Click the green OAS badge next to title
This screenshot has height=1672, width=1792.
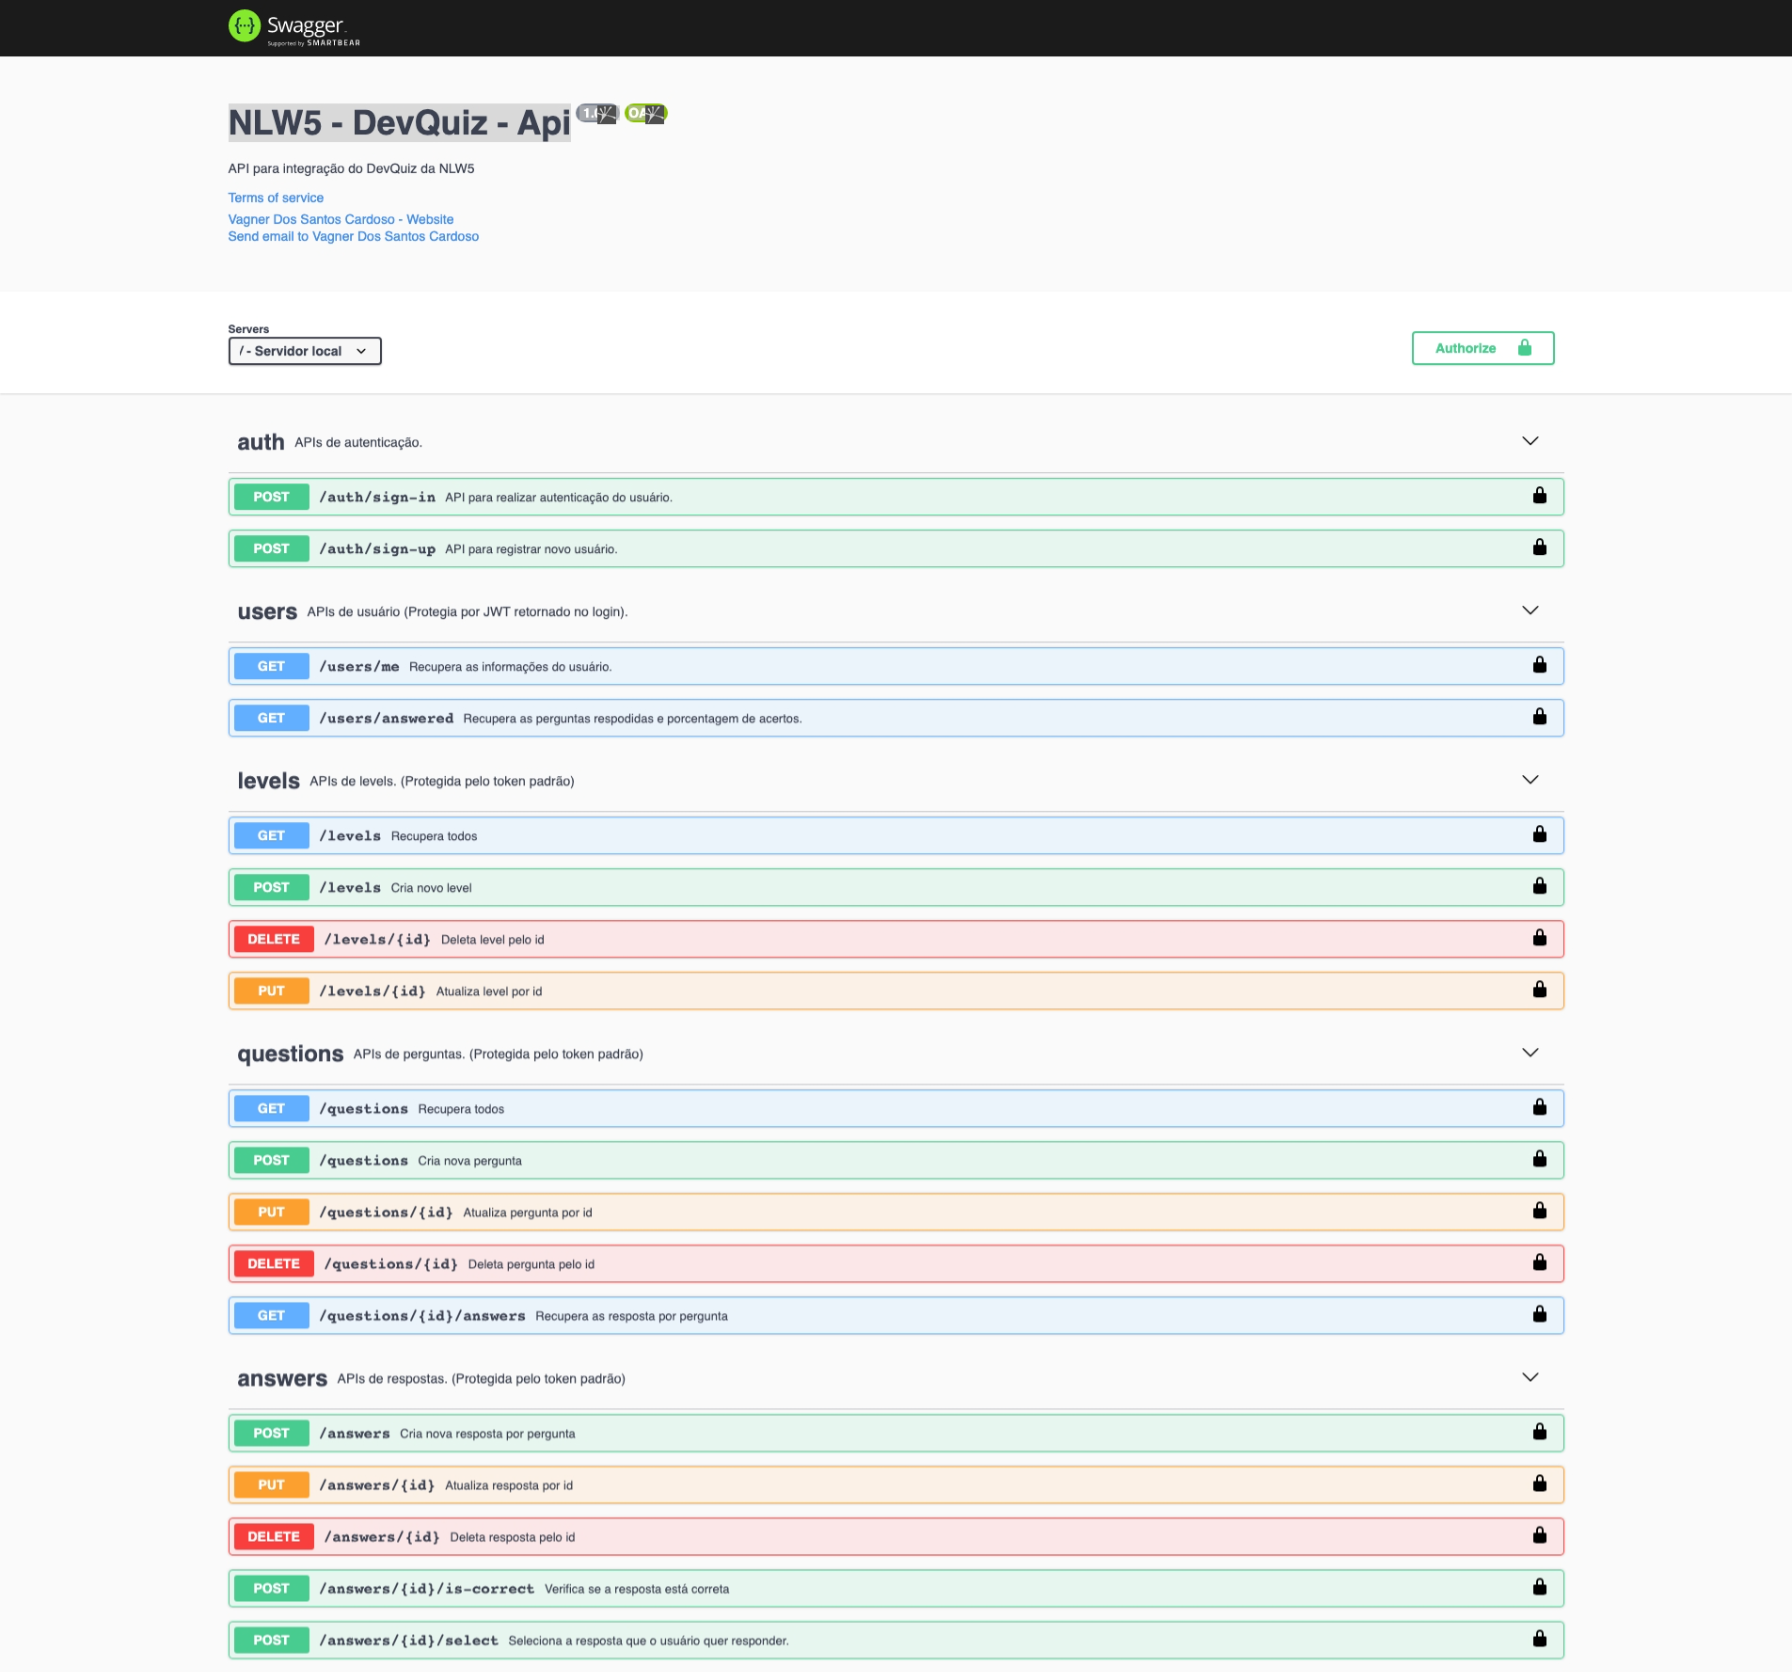pyautogui.click(x=646, y=114)
